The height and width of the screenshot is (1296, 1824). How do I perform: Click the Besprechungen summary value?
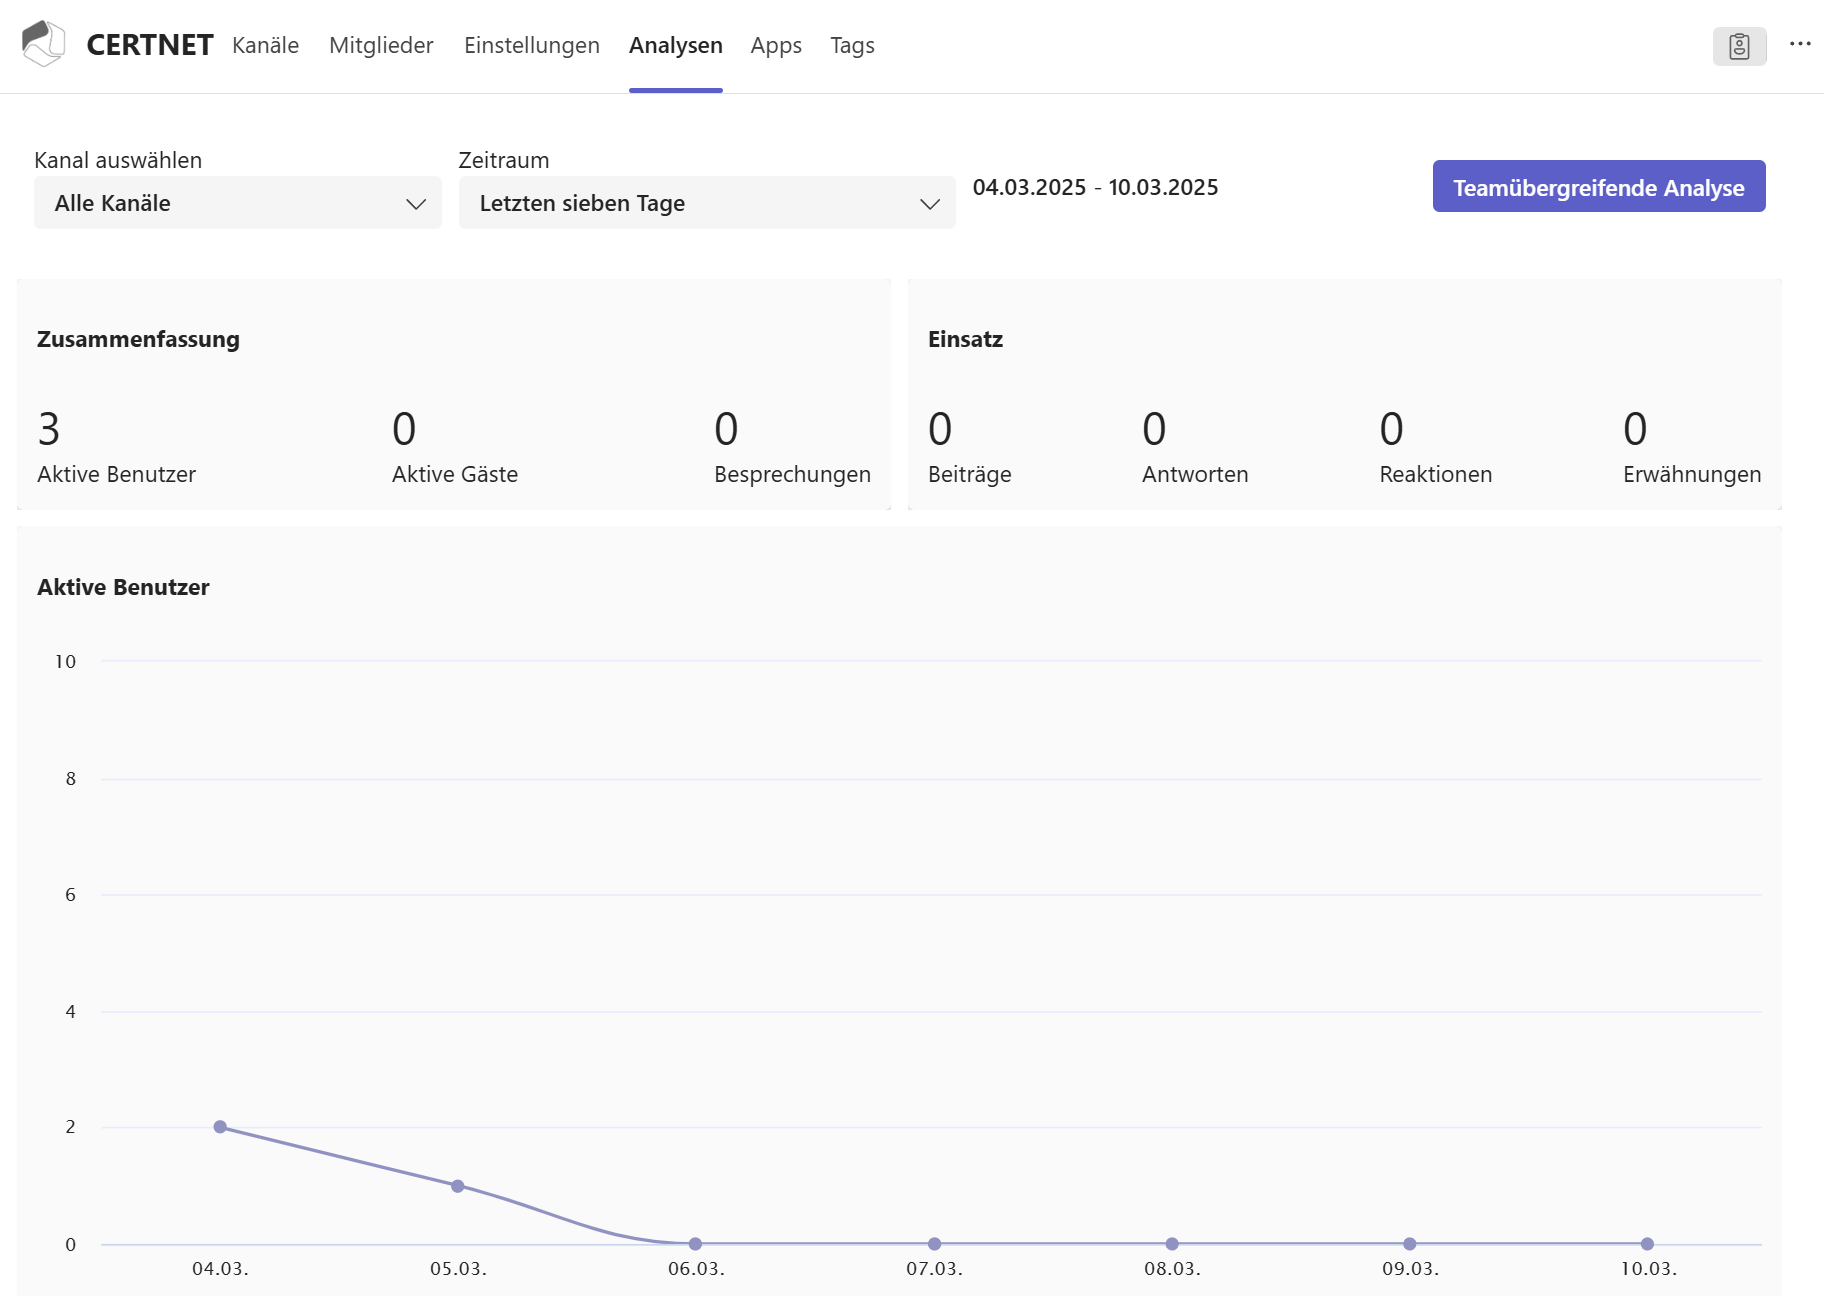coord(726,430)
